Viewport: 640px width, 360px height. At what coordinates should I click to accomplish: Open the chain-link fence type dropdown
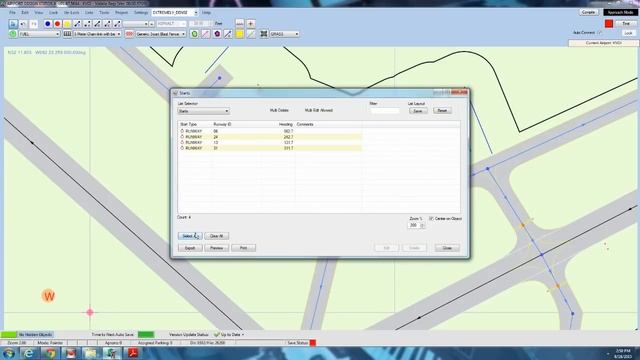click(x=97, y=34)
